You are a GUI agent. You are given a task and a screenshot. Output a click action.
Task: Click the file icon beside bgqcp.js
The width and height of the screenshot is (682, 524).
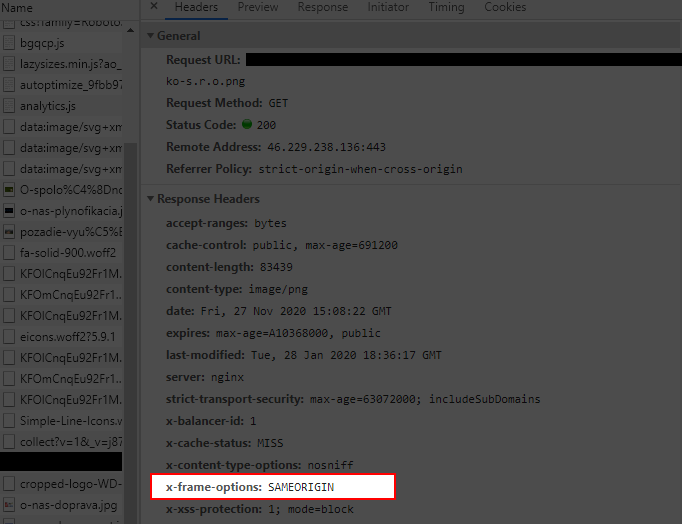(x=9, y=43)
